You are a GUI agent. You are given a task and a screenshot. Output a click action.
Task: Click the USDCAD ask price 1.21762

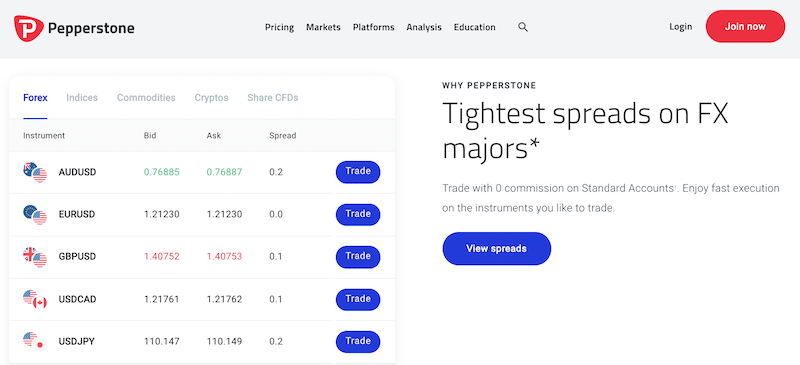point(224,299)
